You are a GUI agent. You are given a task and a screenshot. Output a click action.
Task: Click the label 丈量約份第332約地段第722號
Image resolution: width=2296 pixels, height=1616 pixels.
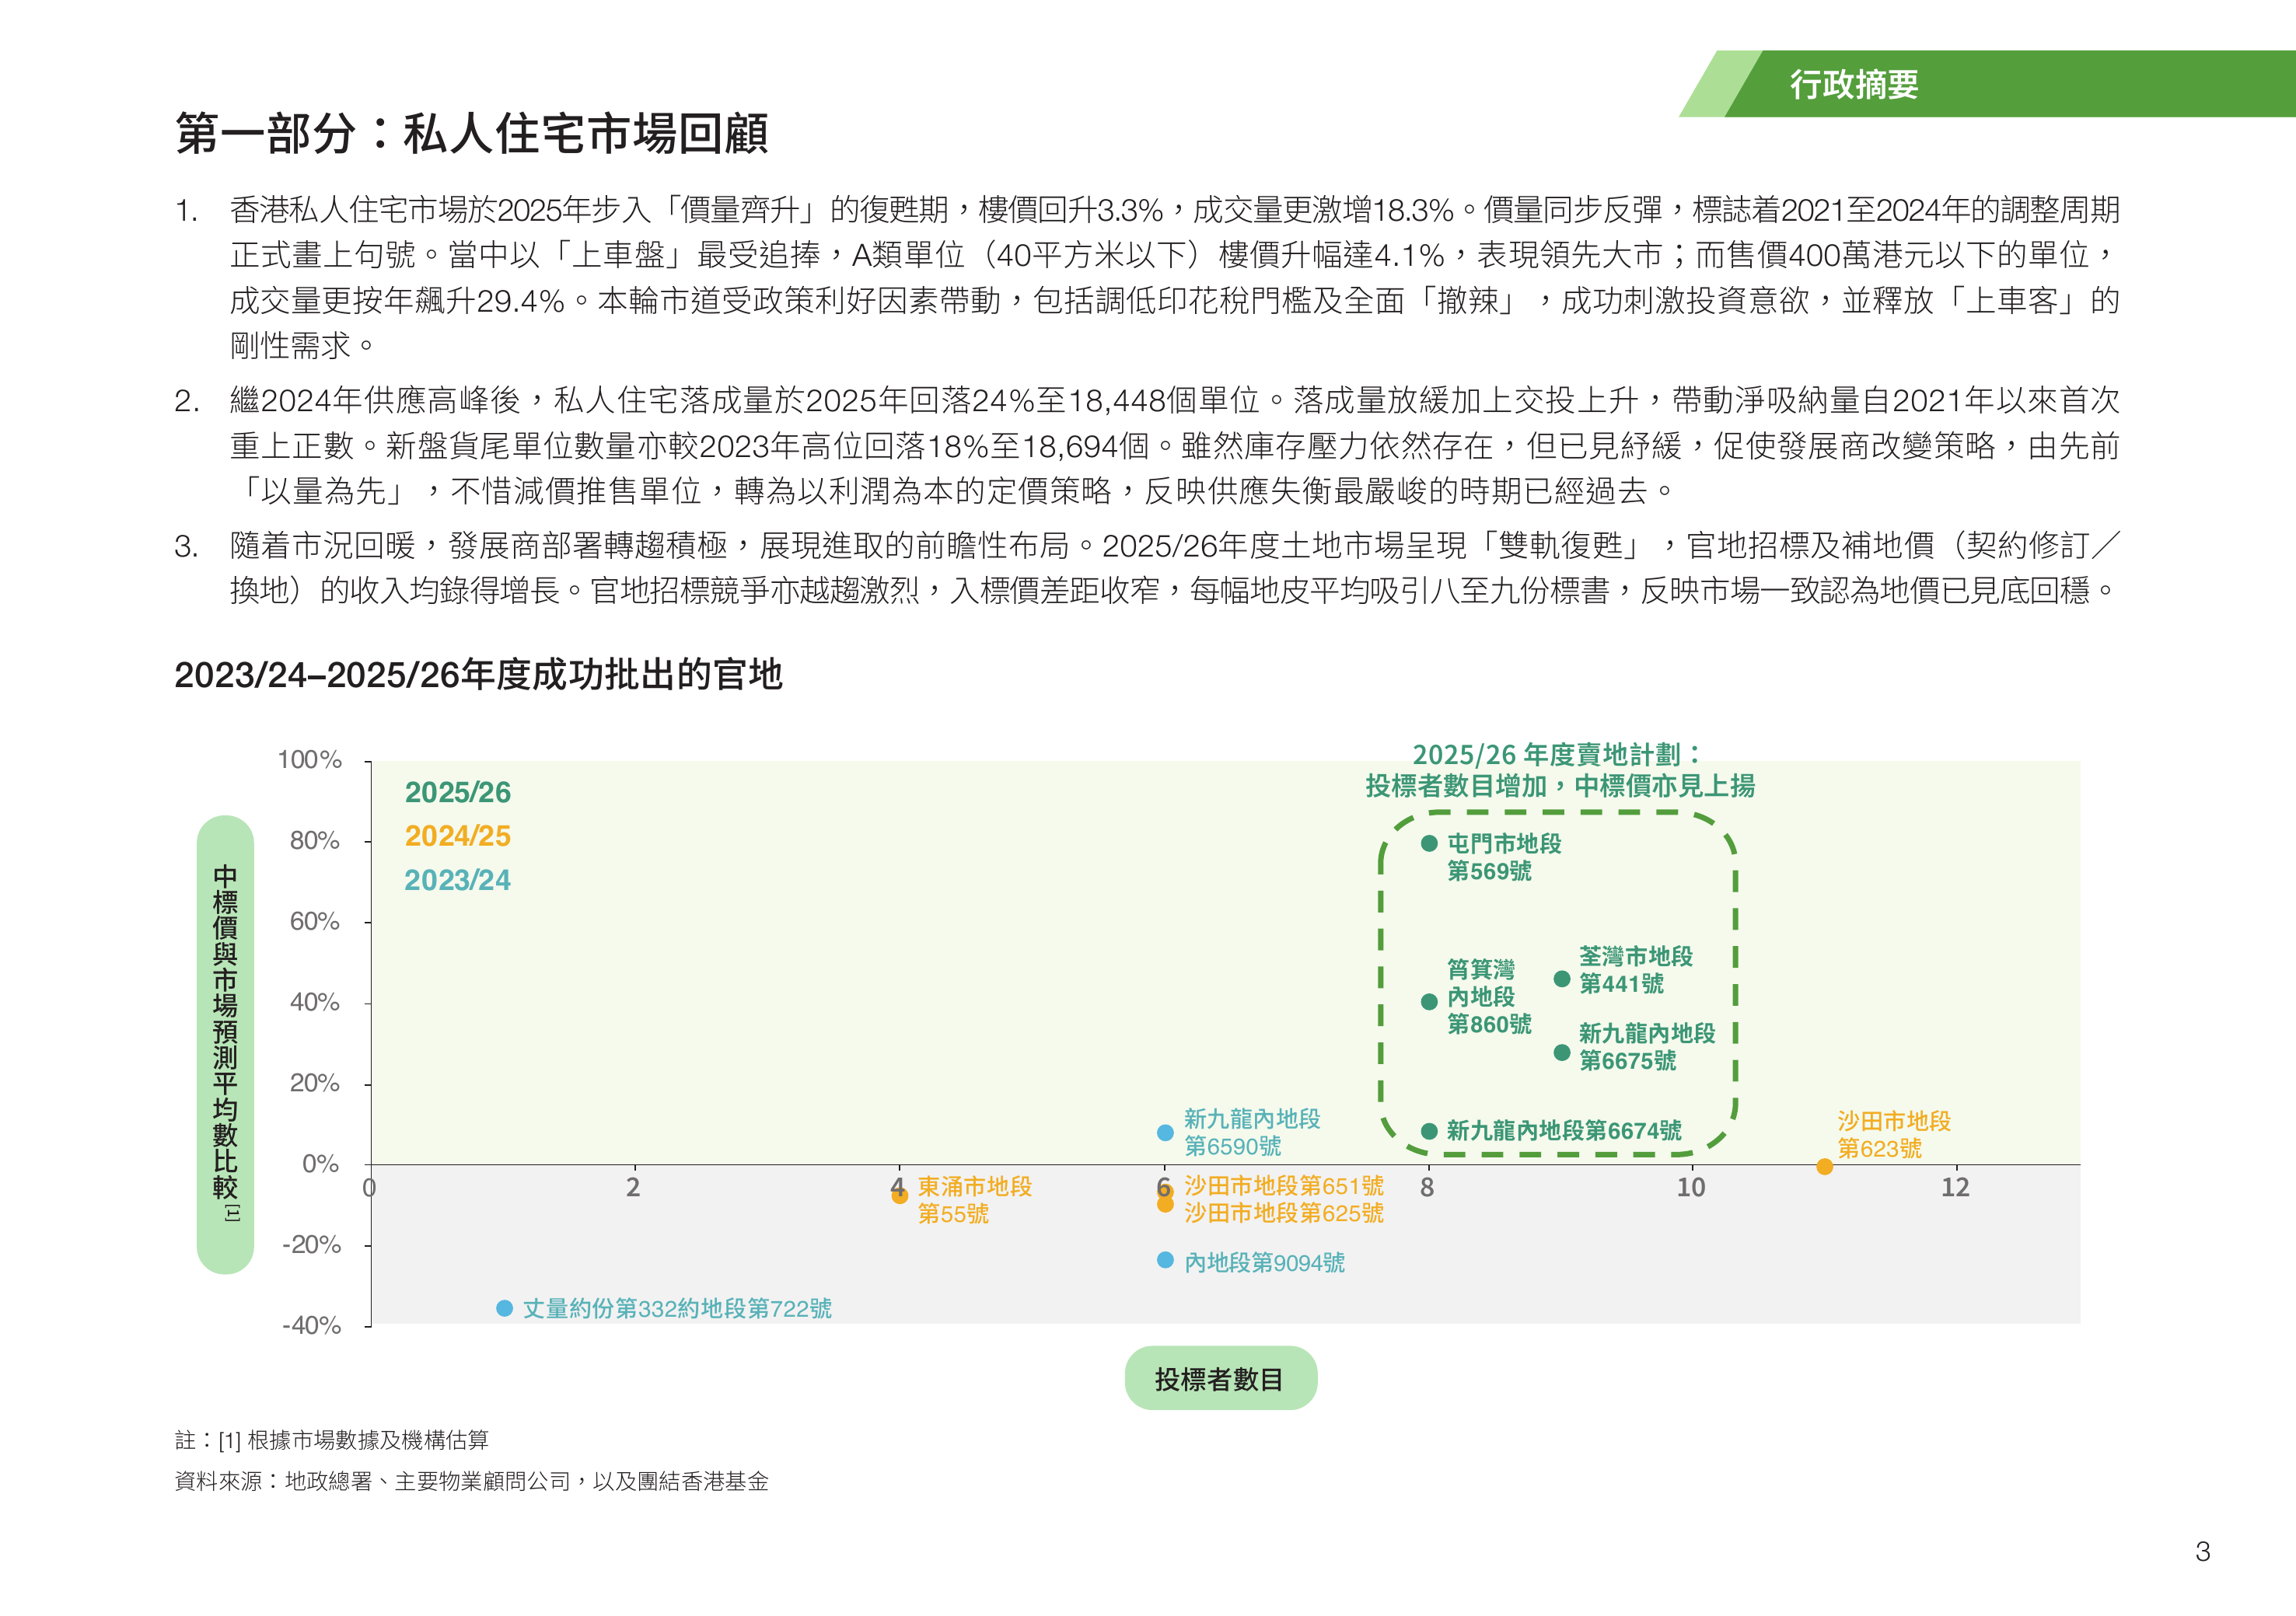[677, 1309]
